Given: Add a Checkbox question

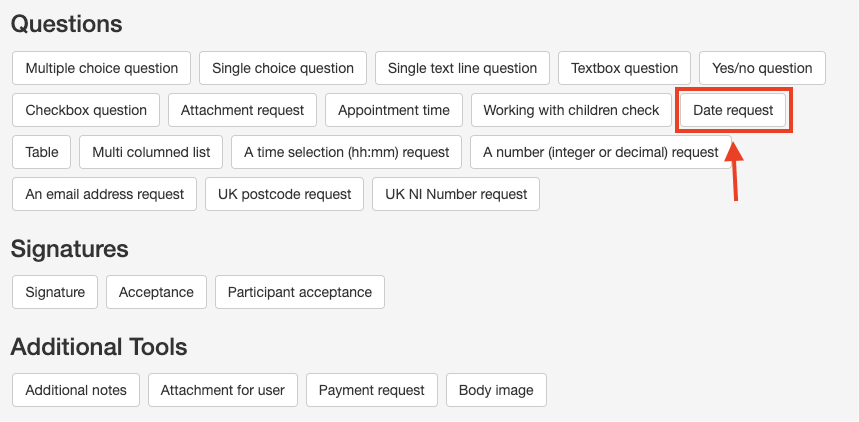Looking at the screenshot, I should (86, 110).
